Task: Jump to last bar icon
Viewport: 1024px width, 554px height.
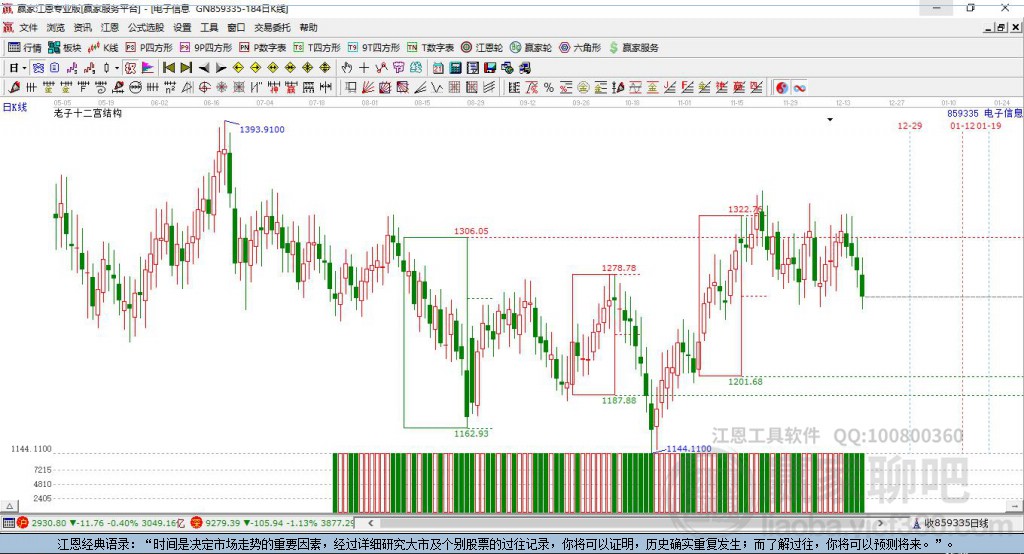Action: point(186,68)
